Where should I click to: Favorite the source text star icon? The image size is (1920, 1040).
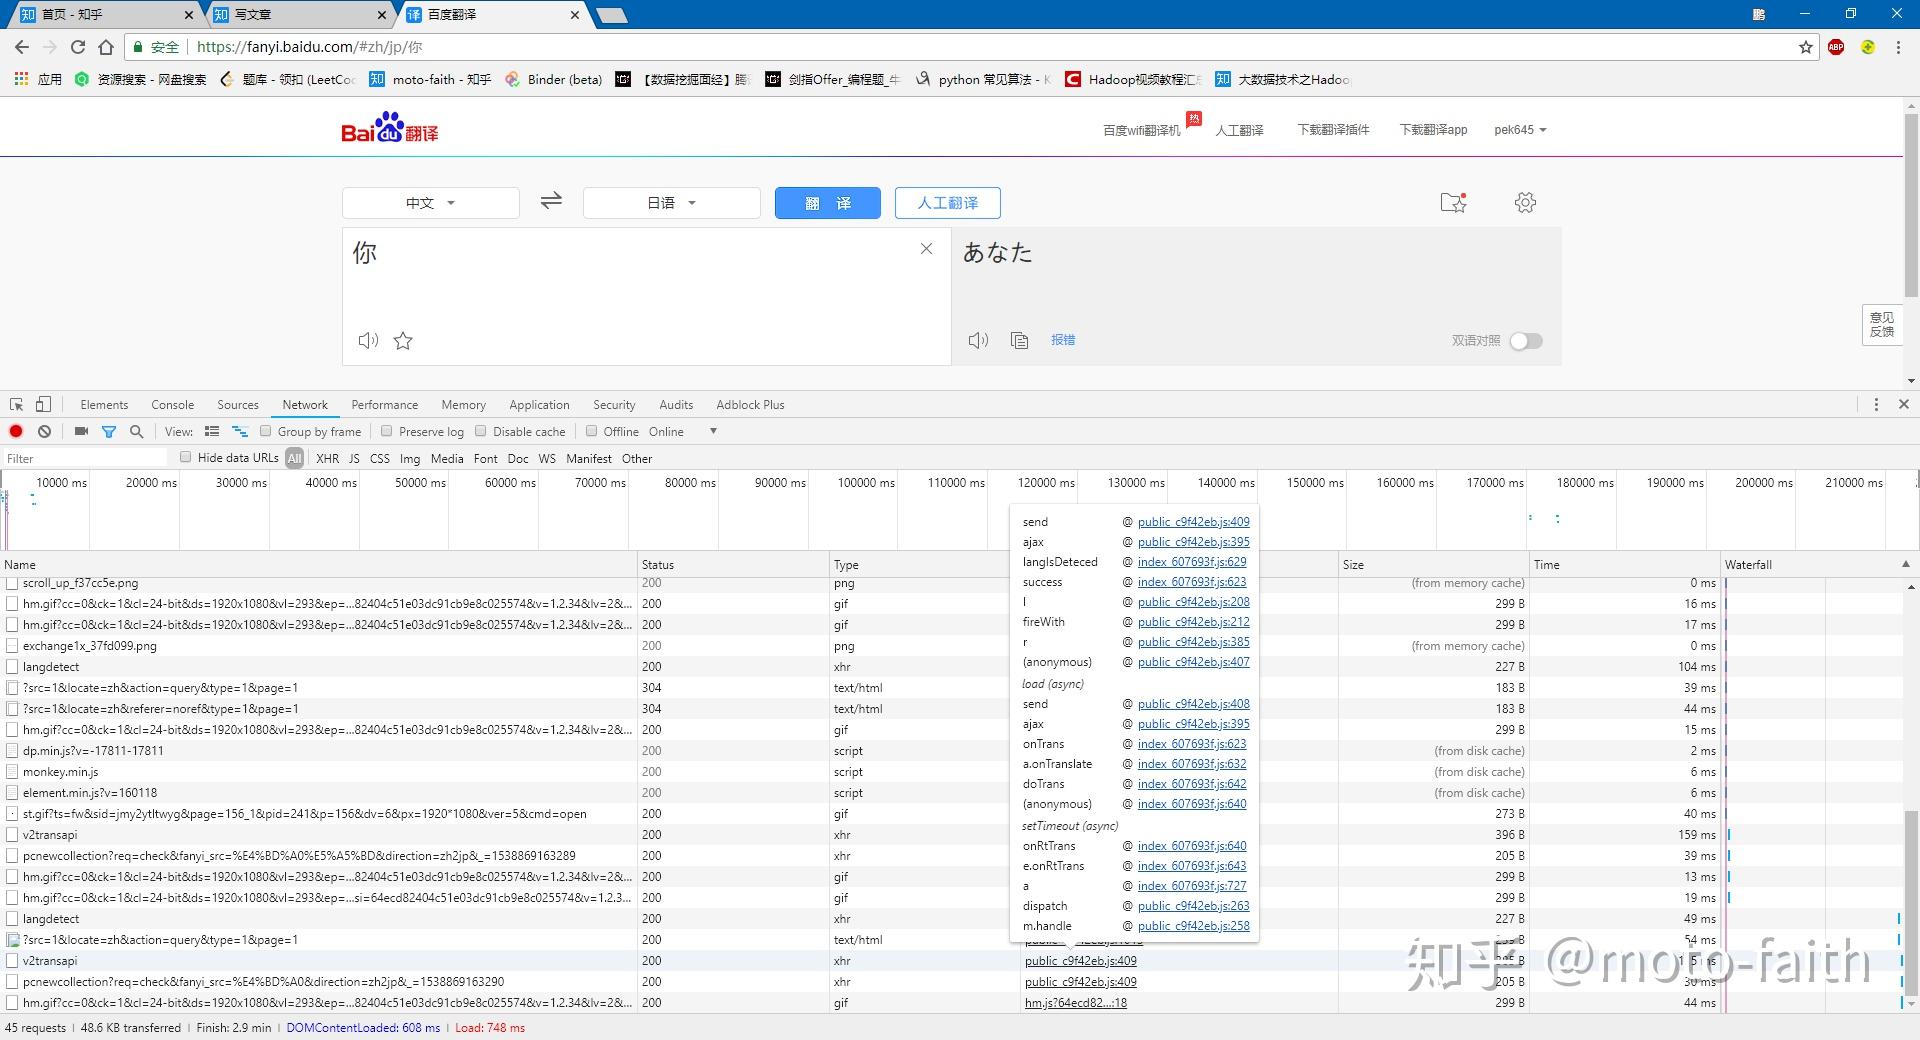tap(403, 341)
